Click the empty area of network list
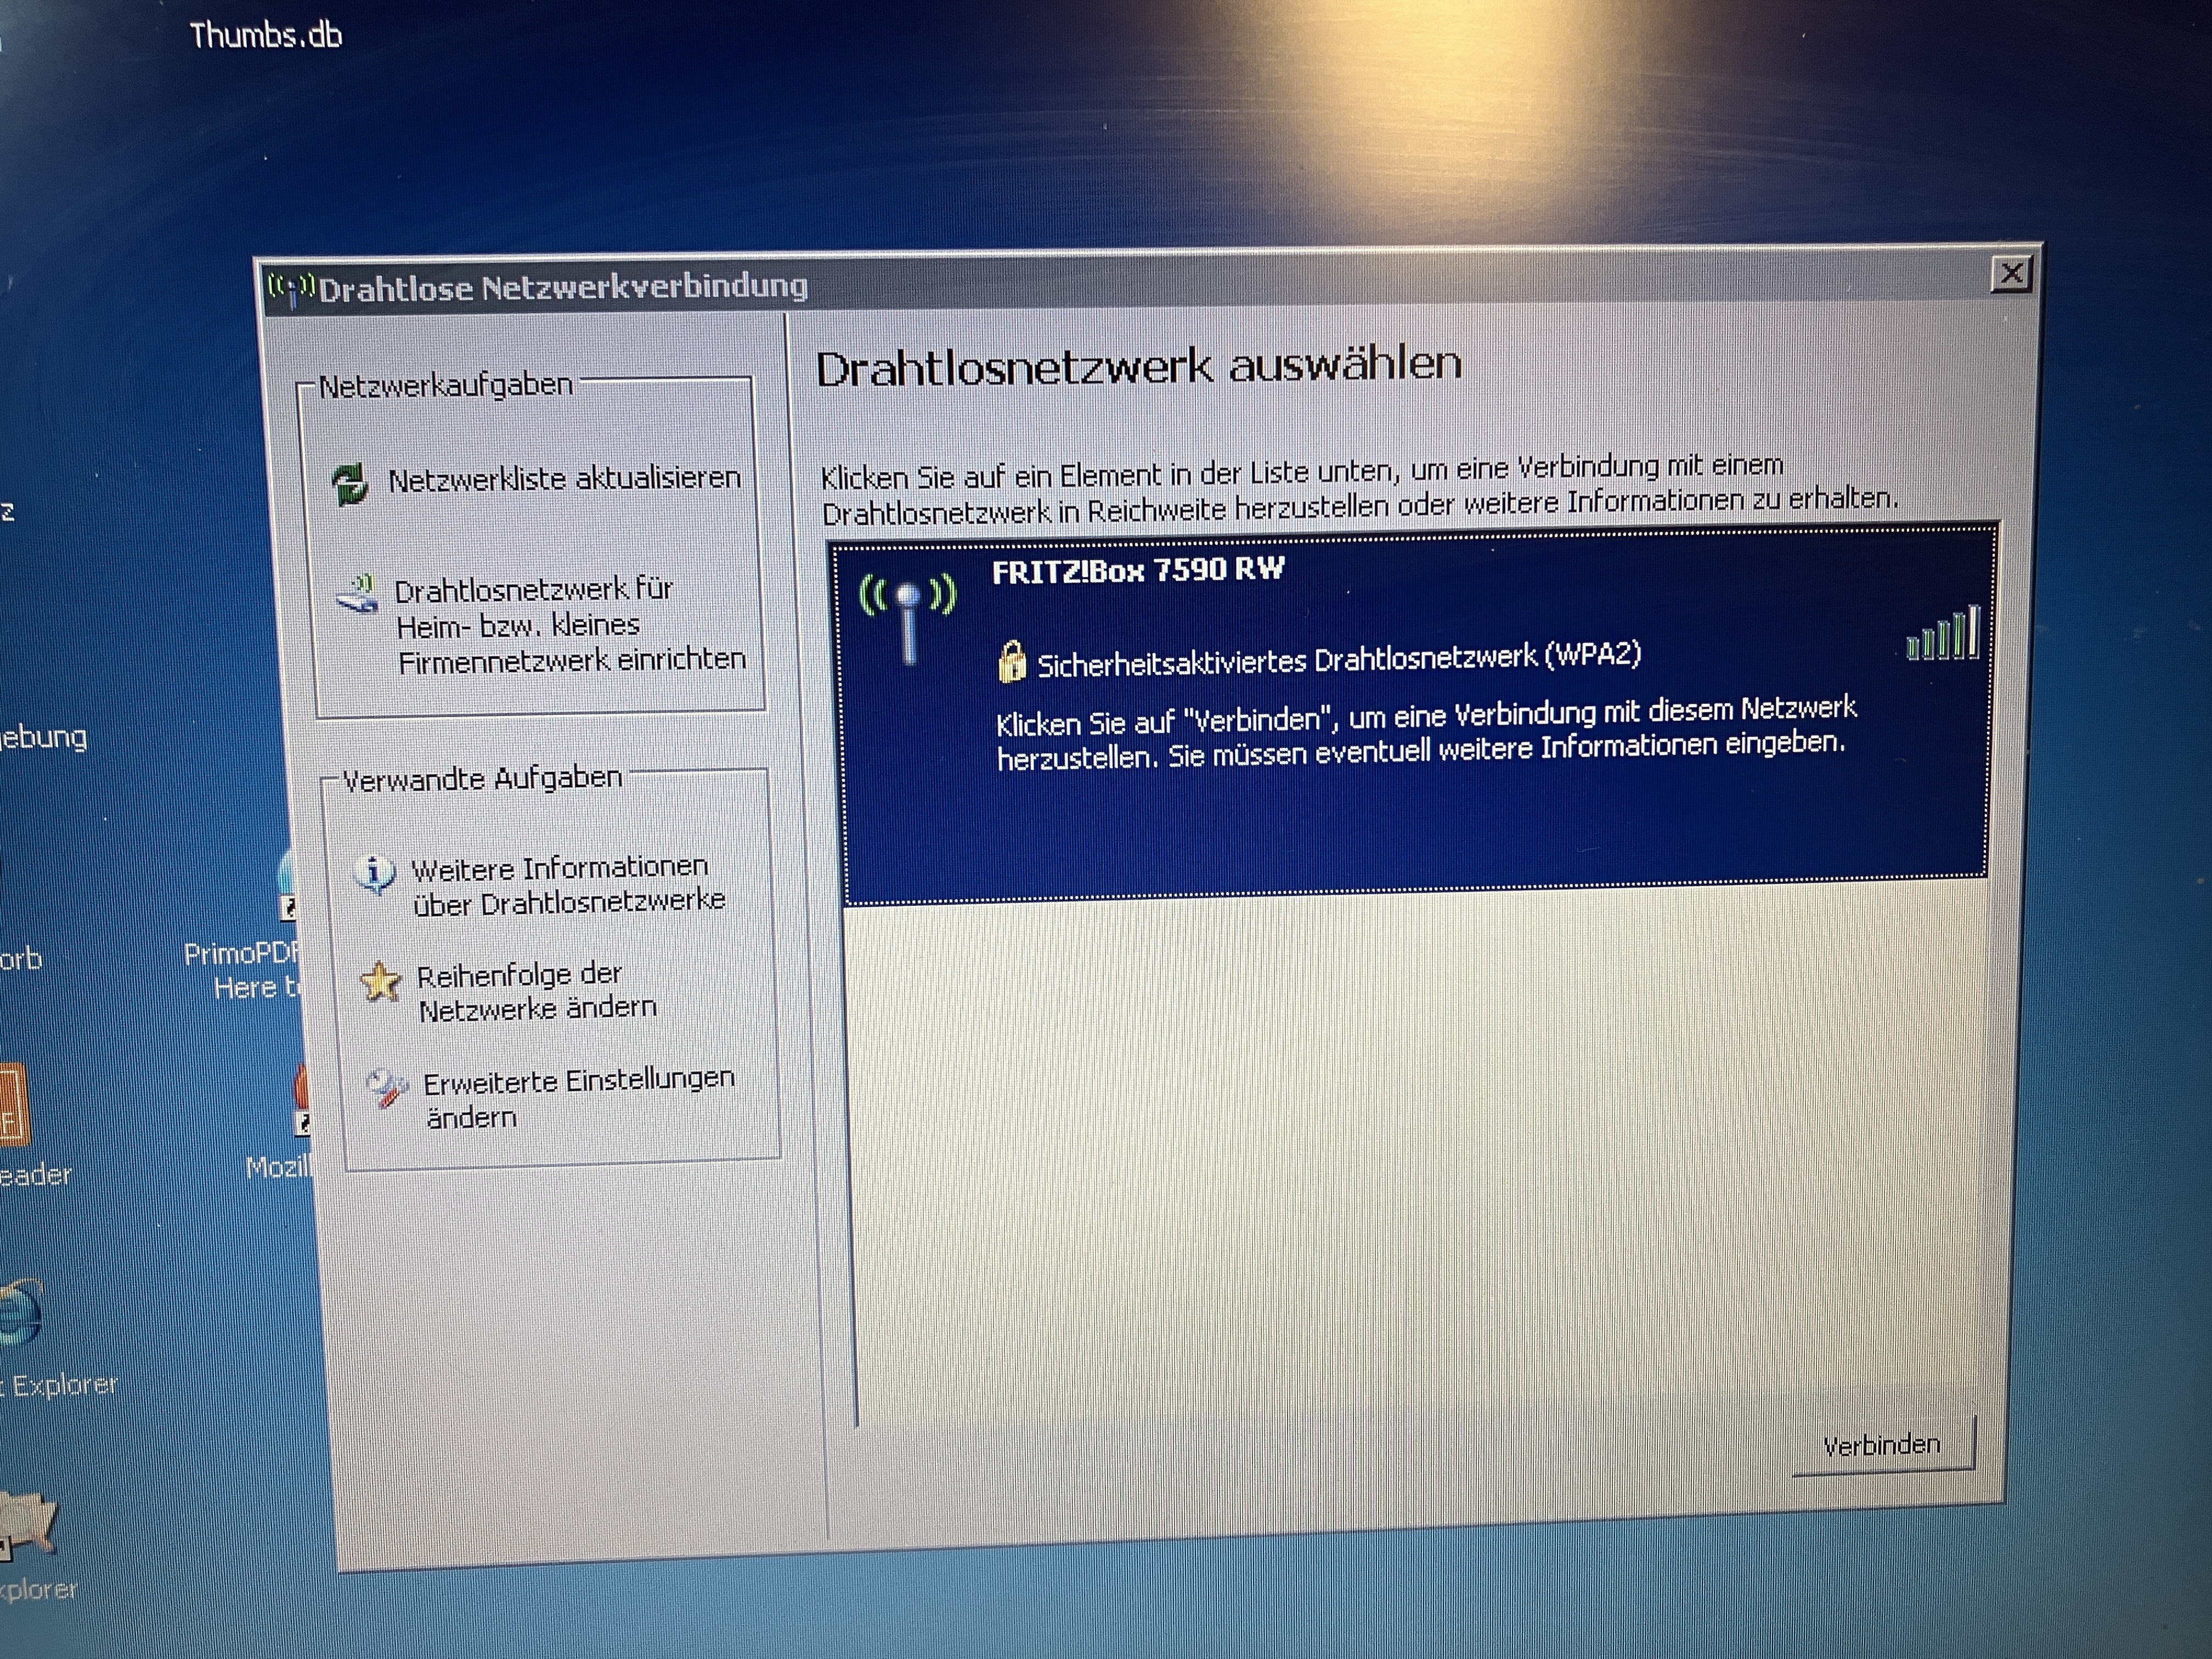 click(x=1400, y=1150)
